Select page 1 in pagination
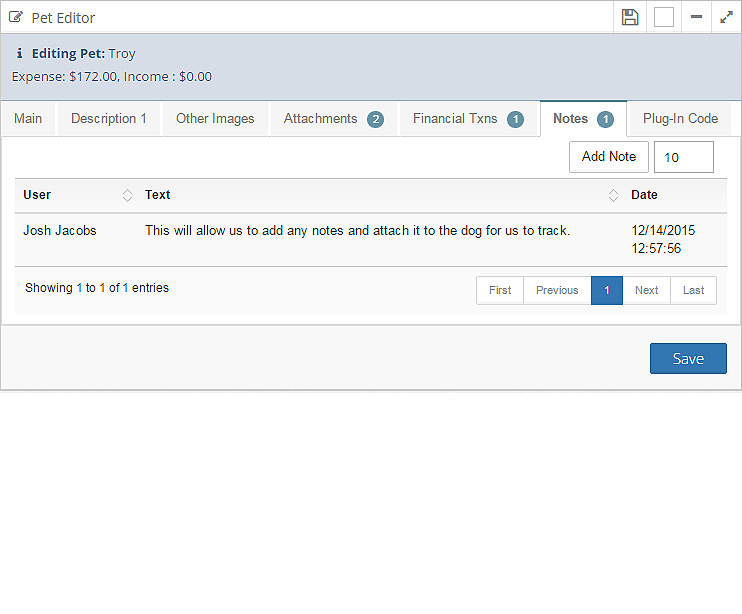 pos(607,290)
